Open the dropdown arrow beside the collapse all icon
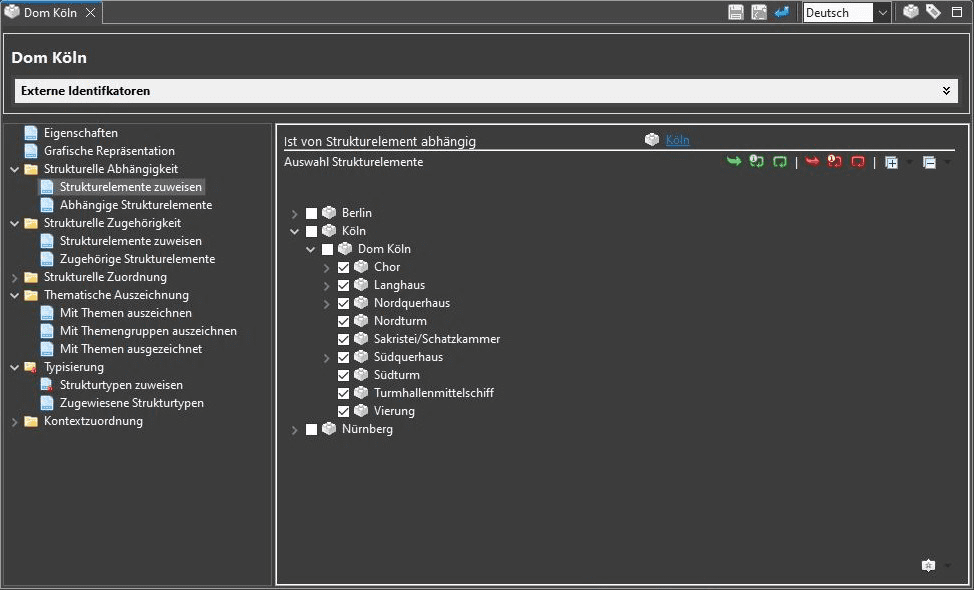This screenshot has height=590, width=974. (x=947, y=163)
